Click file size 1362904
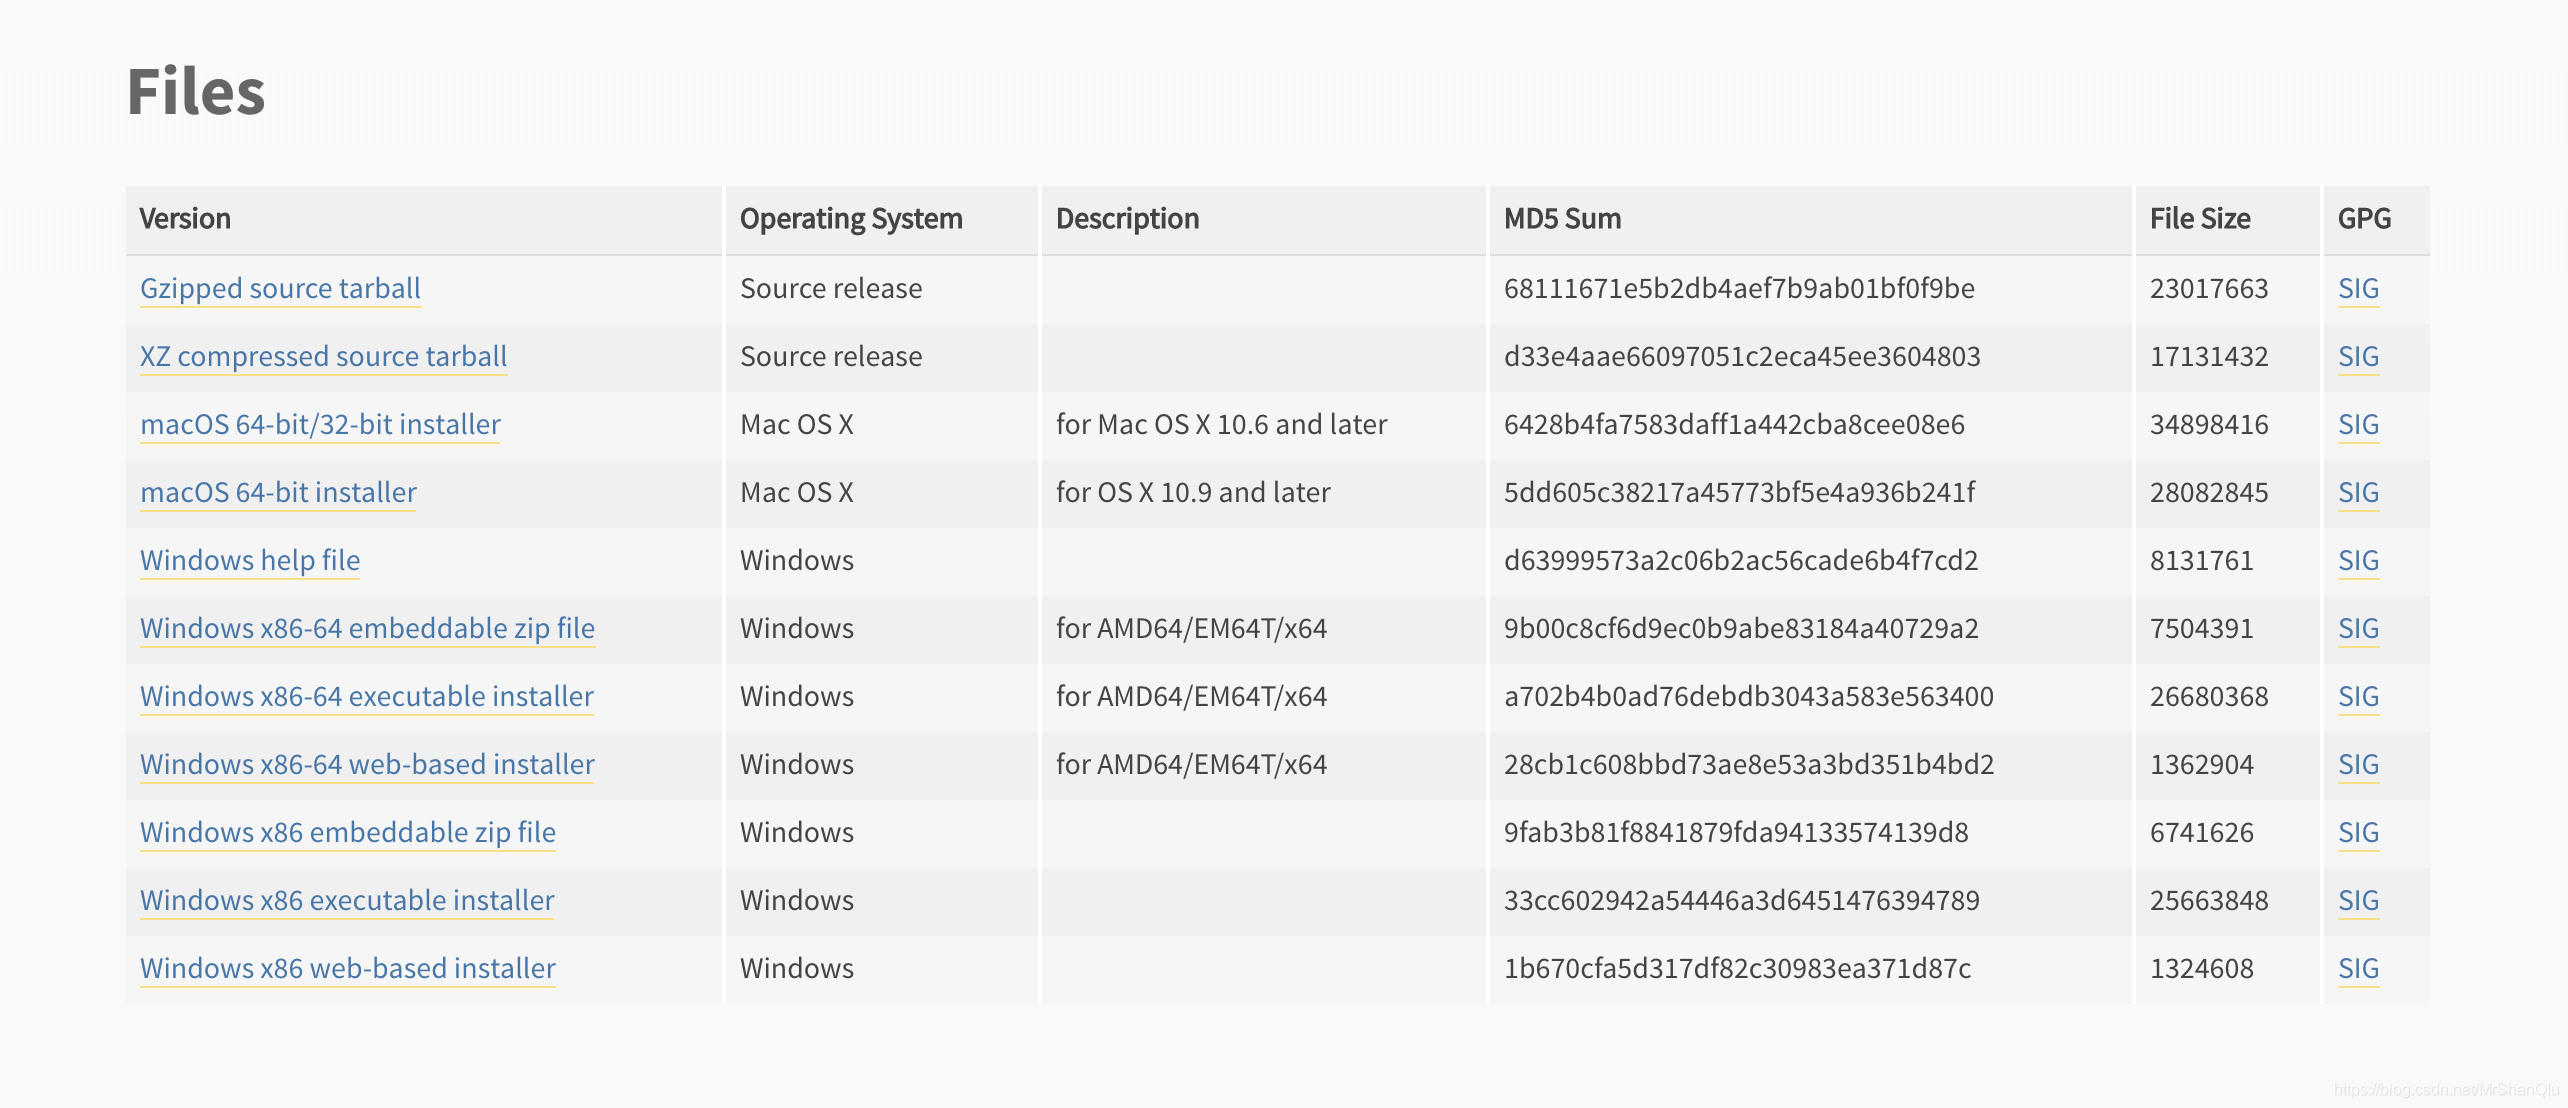The height and width of the screenshot is (1108, 2568). tap(2201, 765)
